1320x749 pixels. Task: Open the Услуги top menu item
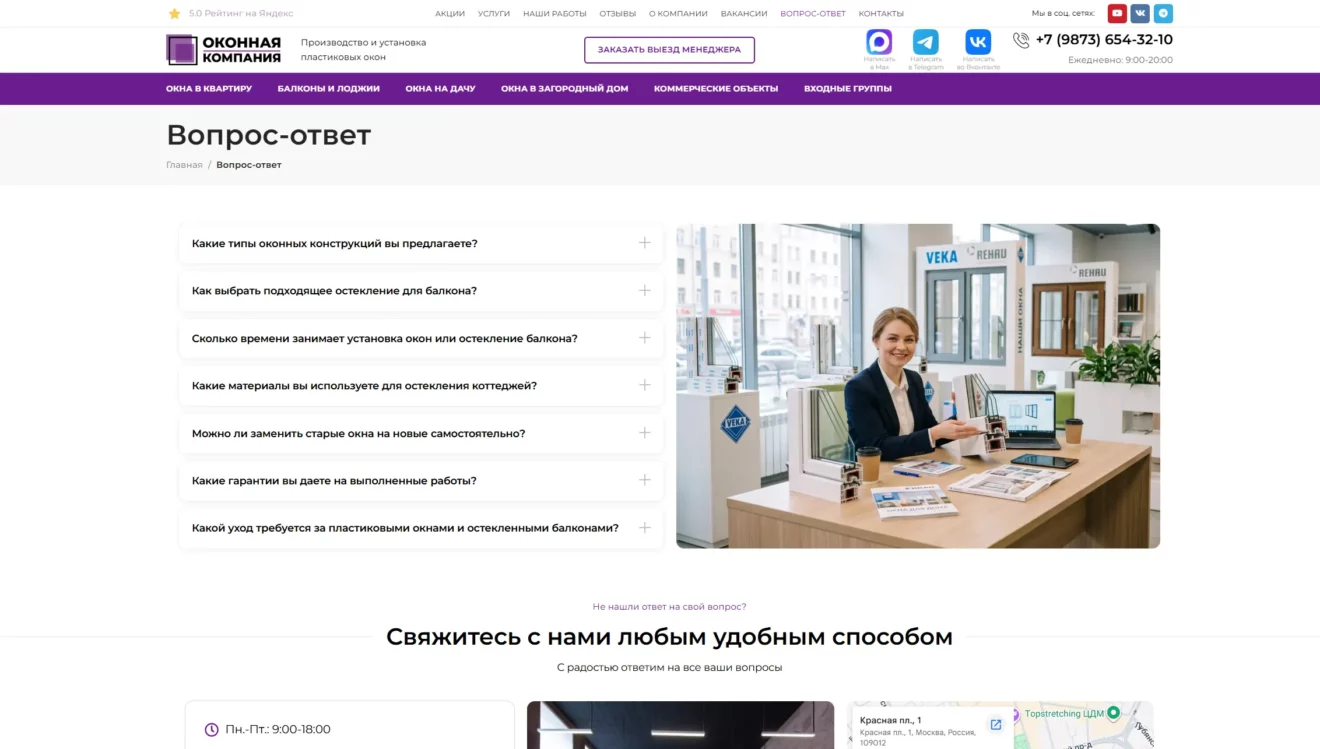(494, 14)
